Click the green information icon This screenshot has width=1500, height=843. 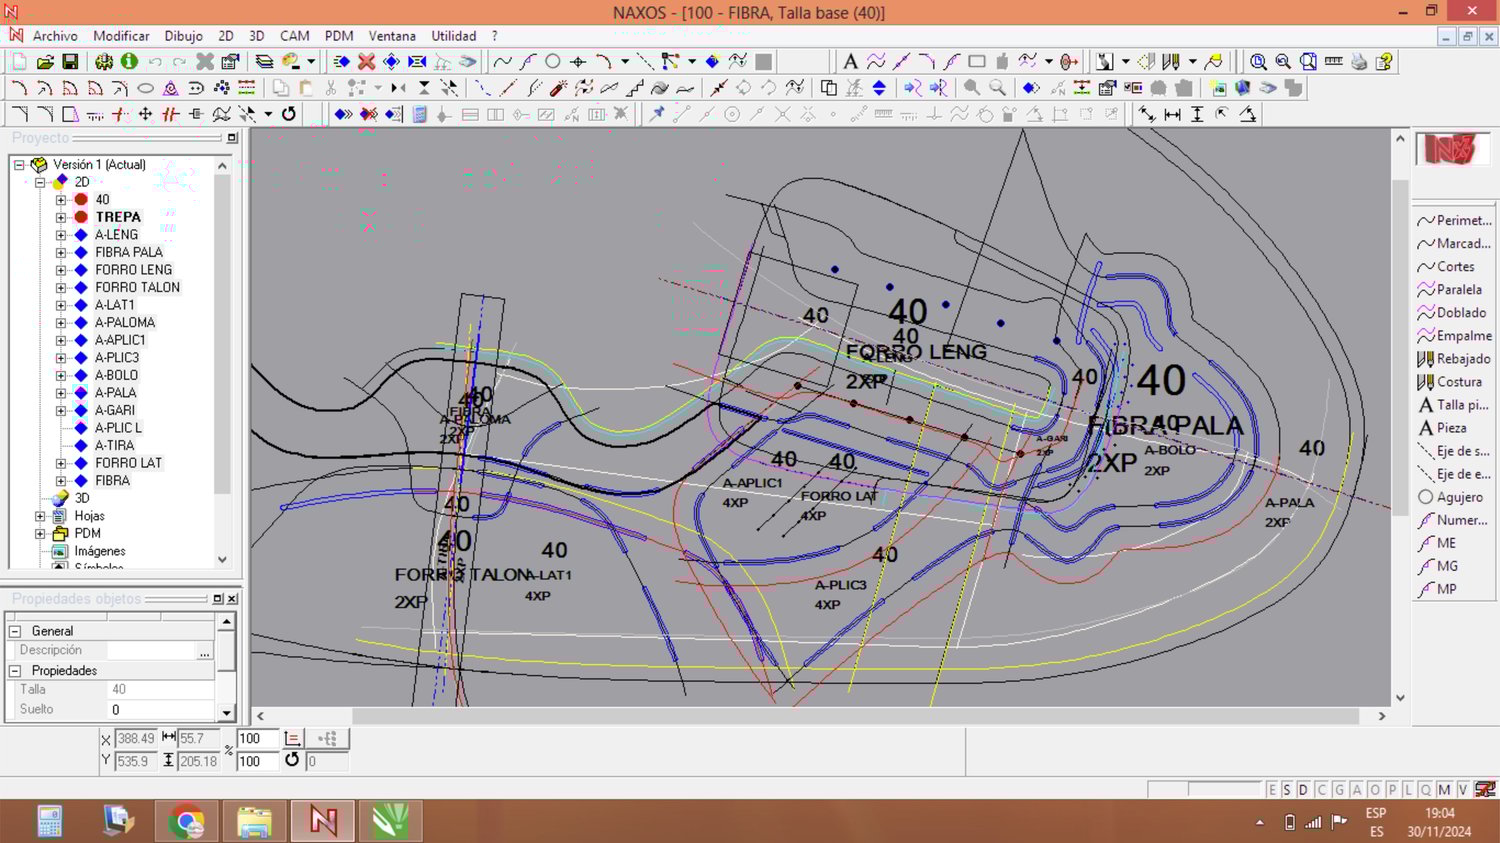point(129,62)
